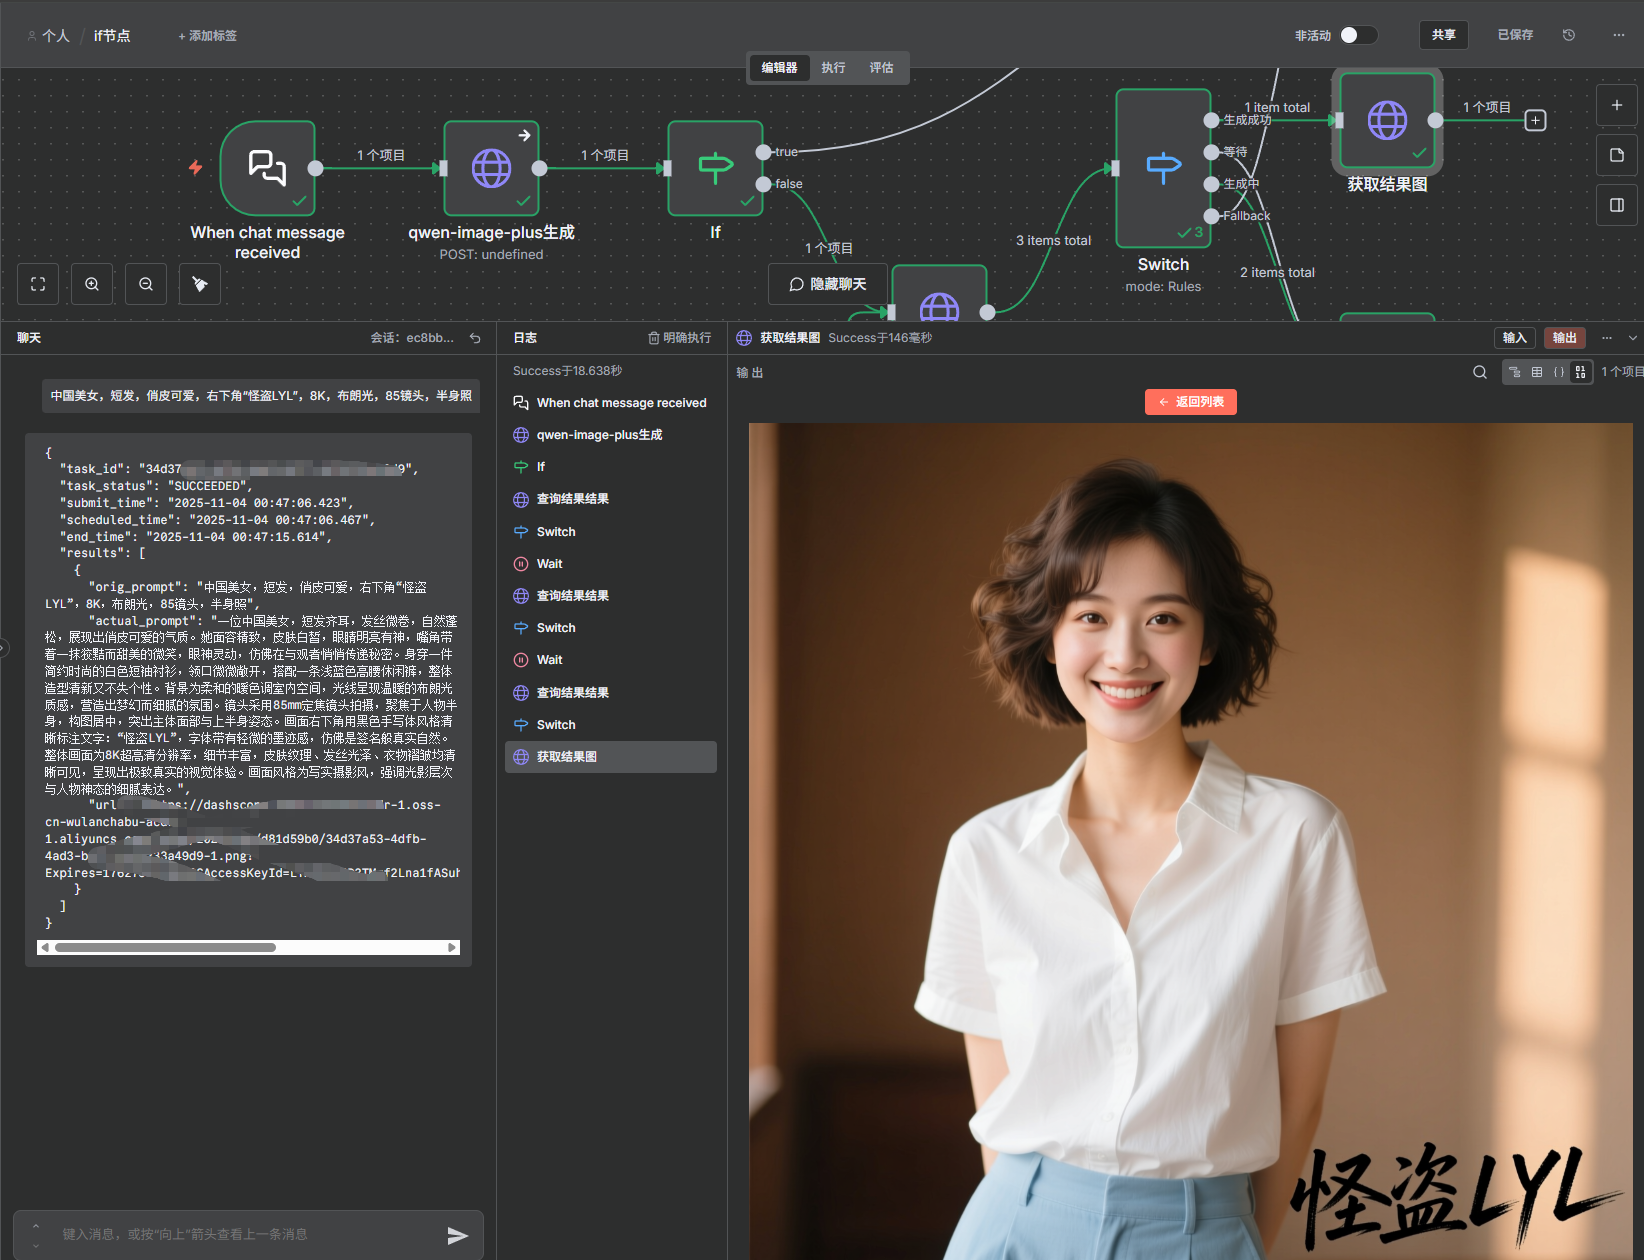The image size is (1644, 1260).
Task: Send the chat message with arrow icon
Action: (x=457, y=1236)
